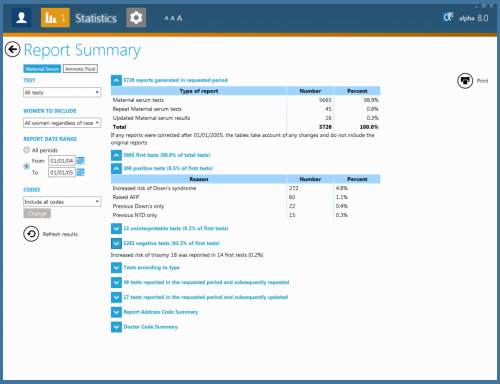Image resolution: width=500 pixels, height=384 pixels.
Task: Click the 'Doctor Code Summary' heading link
Action: [151, 327]
